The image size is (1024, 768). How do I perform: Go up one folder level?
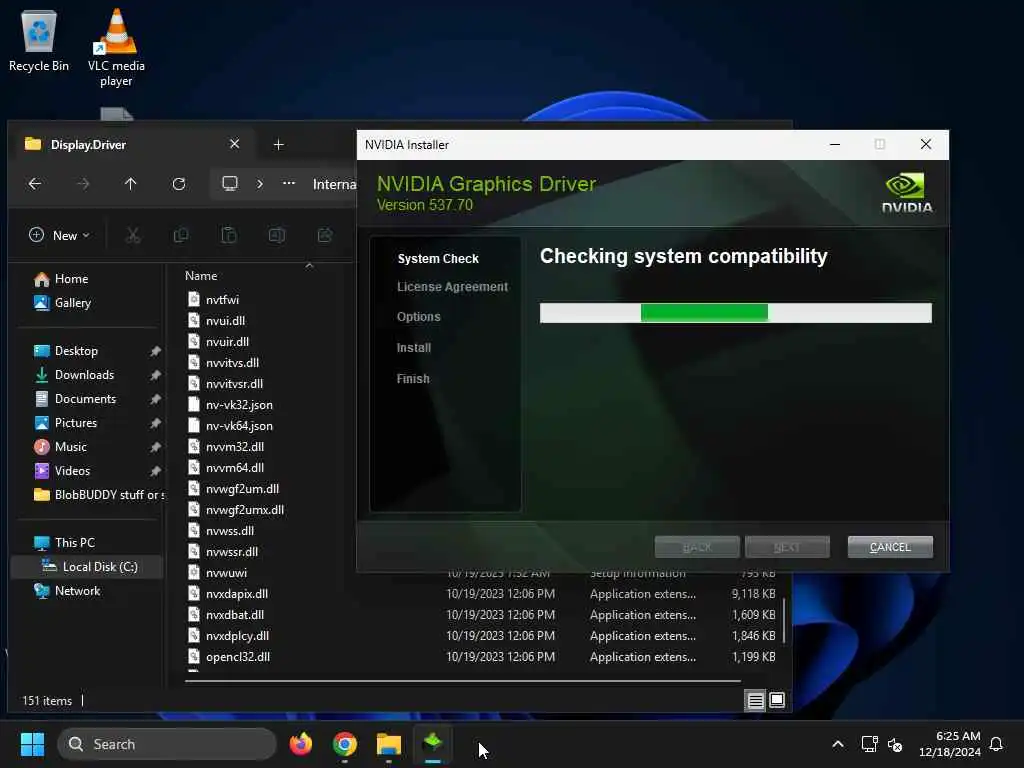coord(131,184)
